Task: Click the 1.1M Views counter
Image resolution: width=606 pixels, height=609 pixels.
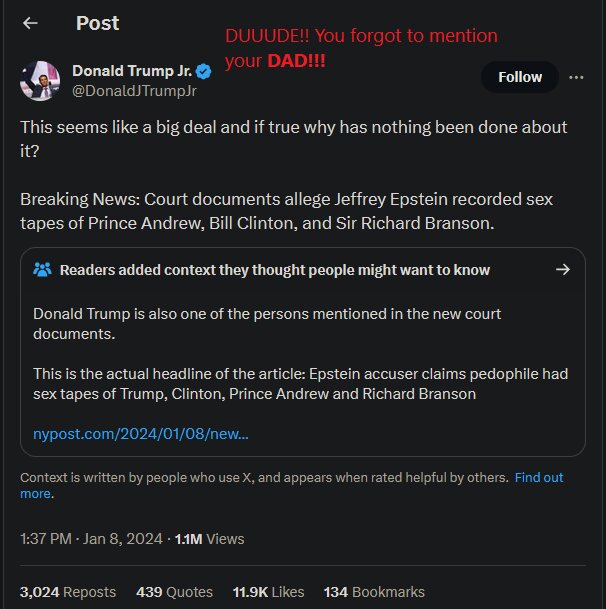Action: tap(209, 539)
